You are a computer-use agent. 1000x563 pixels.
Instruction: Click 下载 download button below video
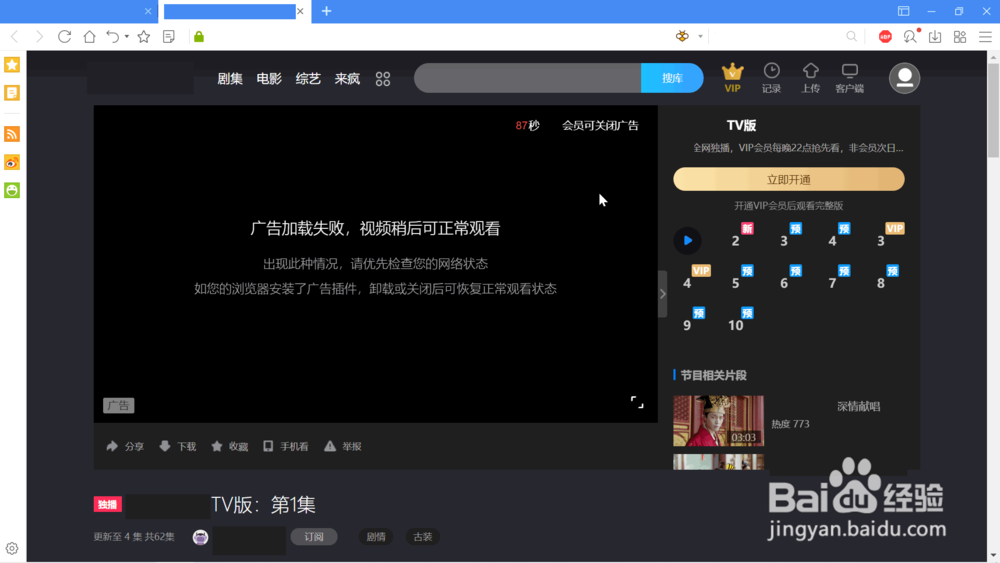(x=177, y=446)
